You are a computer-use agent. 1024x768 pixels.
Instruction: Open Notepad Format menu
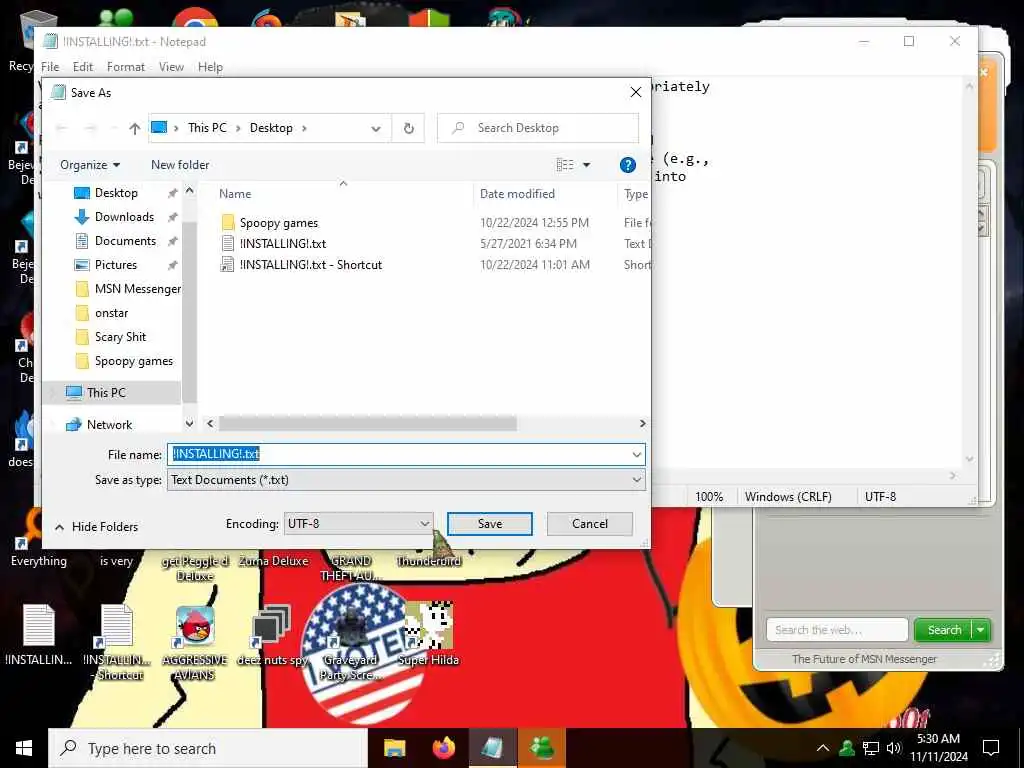tap(125, 67)
